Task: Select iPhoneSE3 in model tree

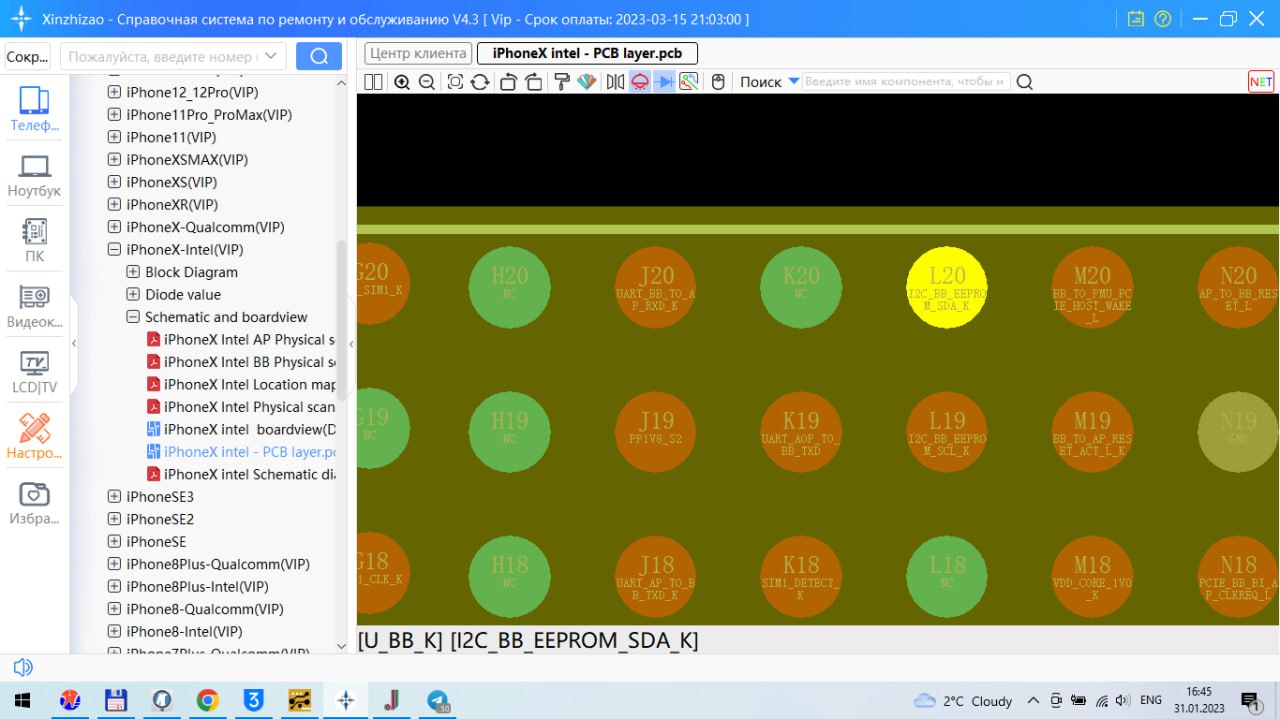Action: tap(160, 497)
